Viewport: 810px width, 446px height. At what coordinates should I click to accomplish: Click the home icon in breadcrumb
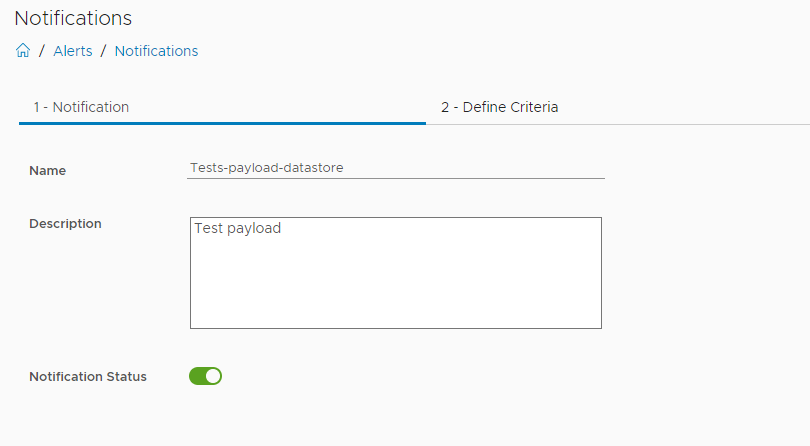[23, 51]
